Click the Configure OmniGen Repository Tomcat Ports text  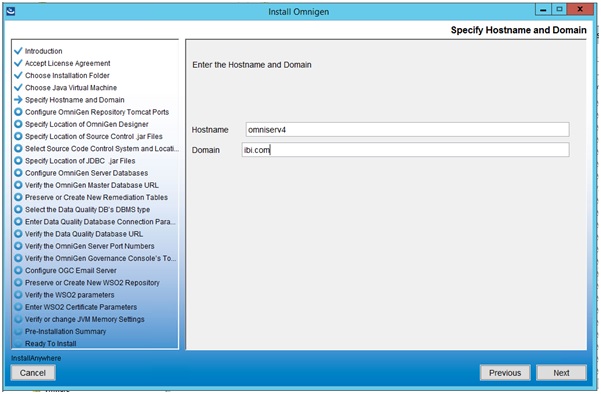(x=97, y=112)
